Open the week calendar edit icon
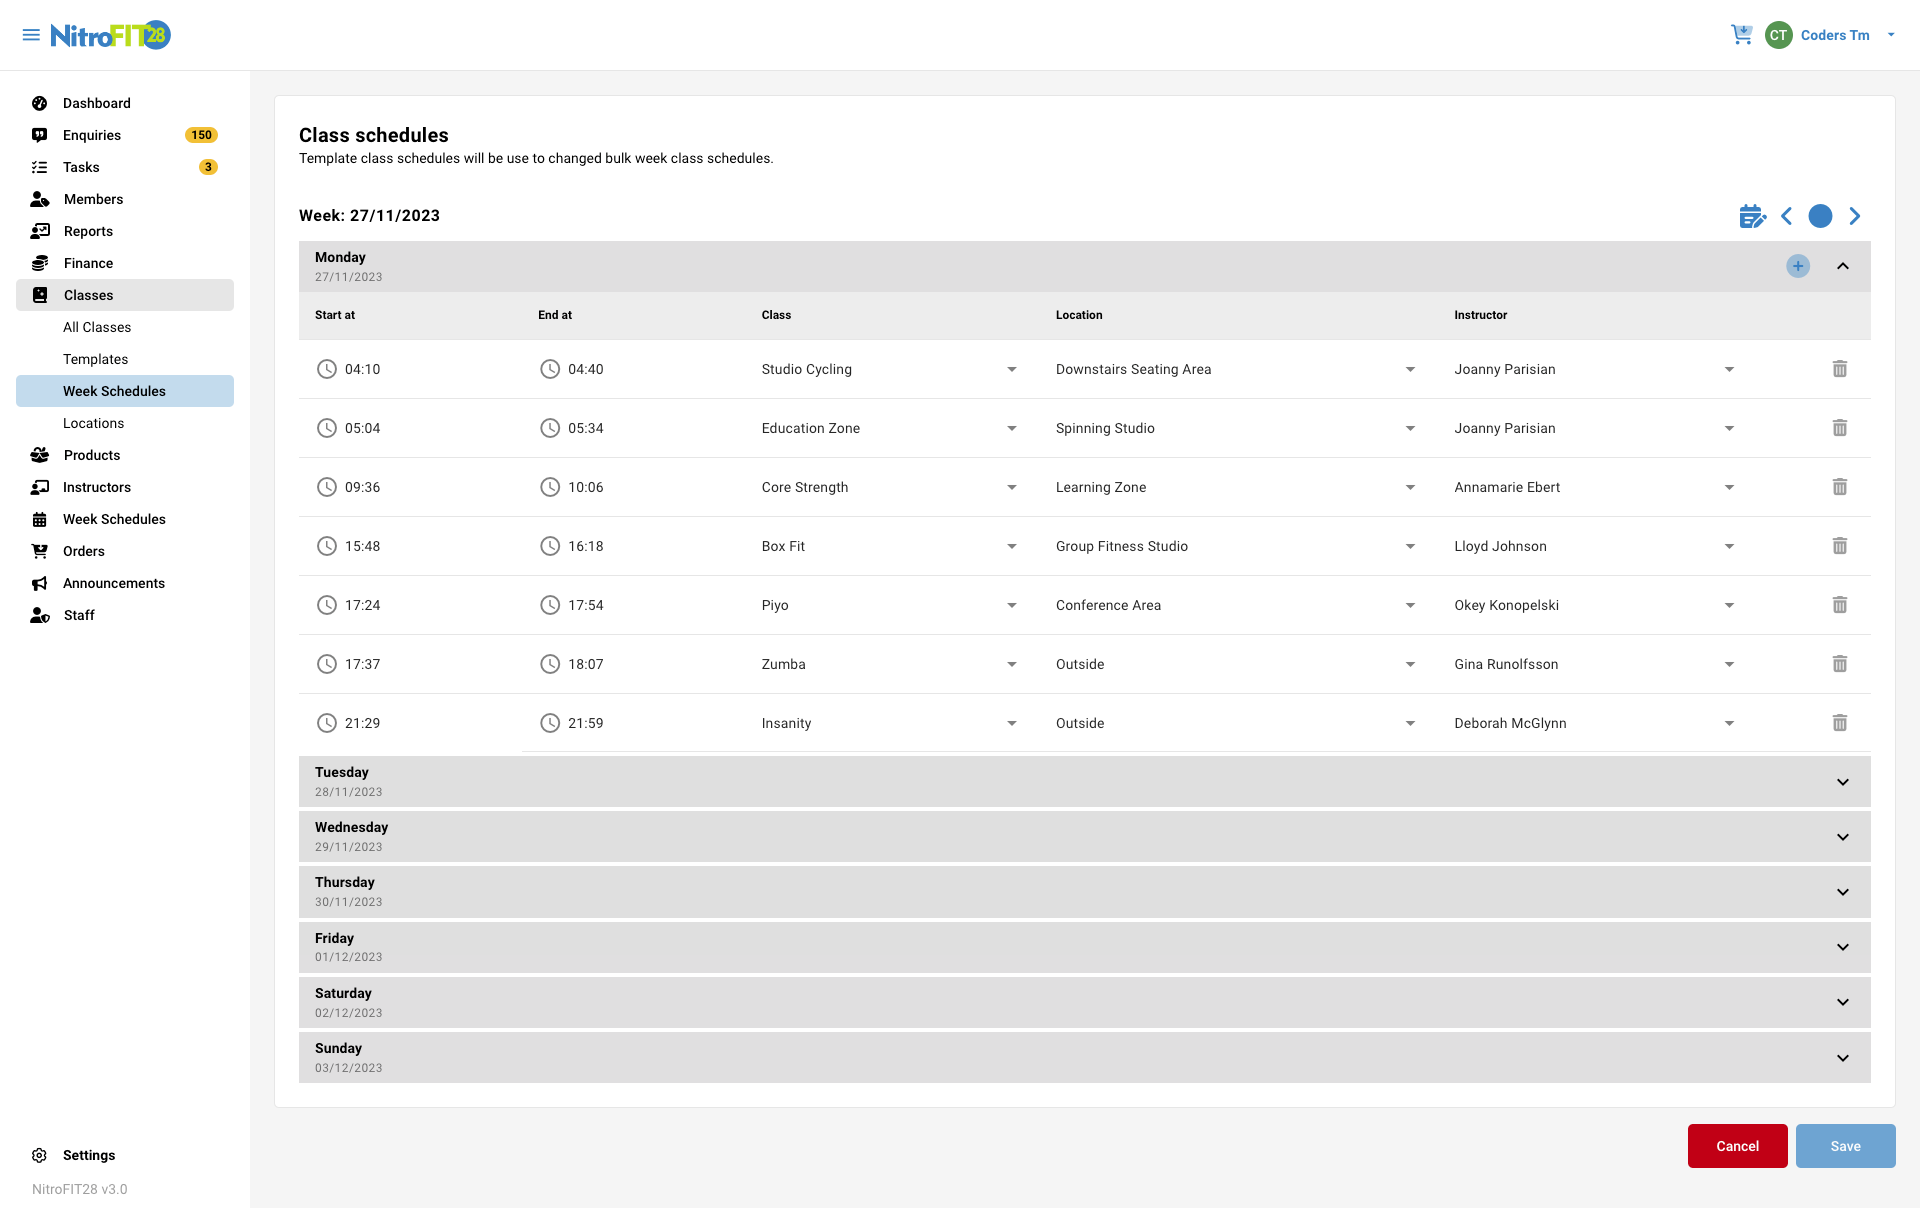 1752,215
